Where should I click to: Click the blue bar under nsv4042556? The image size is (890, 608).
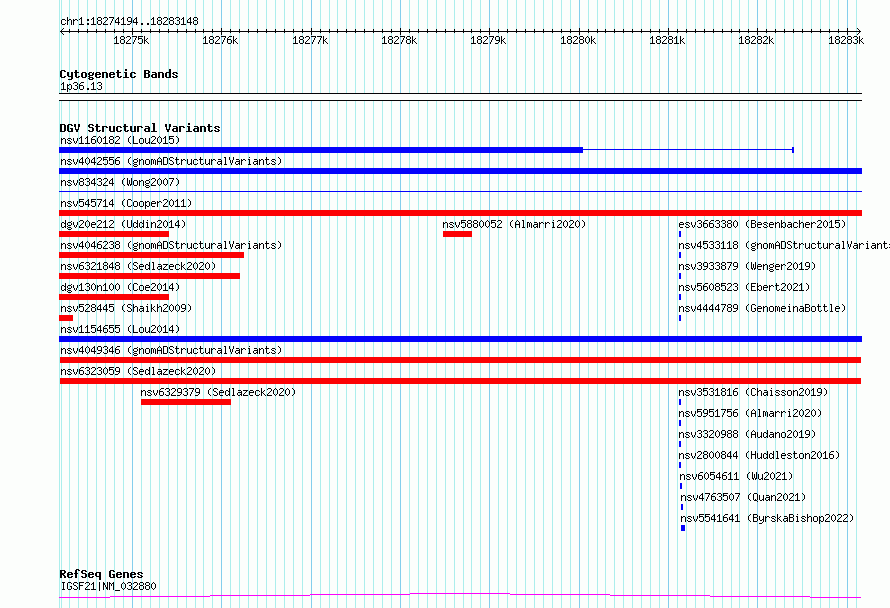click(x=460, y=171)
